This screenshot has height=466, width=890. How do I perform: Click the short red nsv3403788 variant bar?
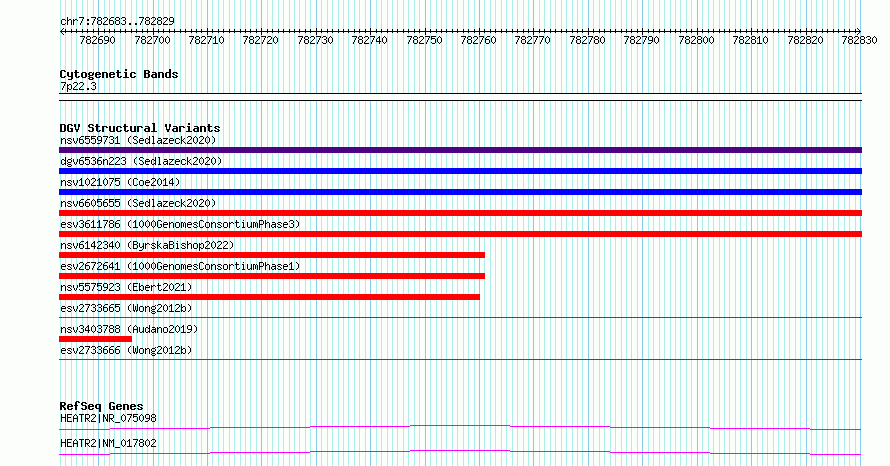pyautogui.click(x=95, y=339)
